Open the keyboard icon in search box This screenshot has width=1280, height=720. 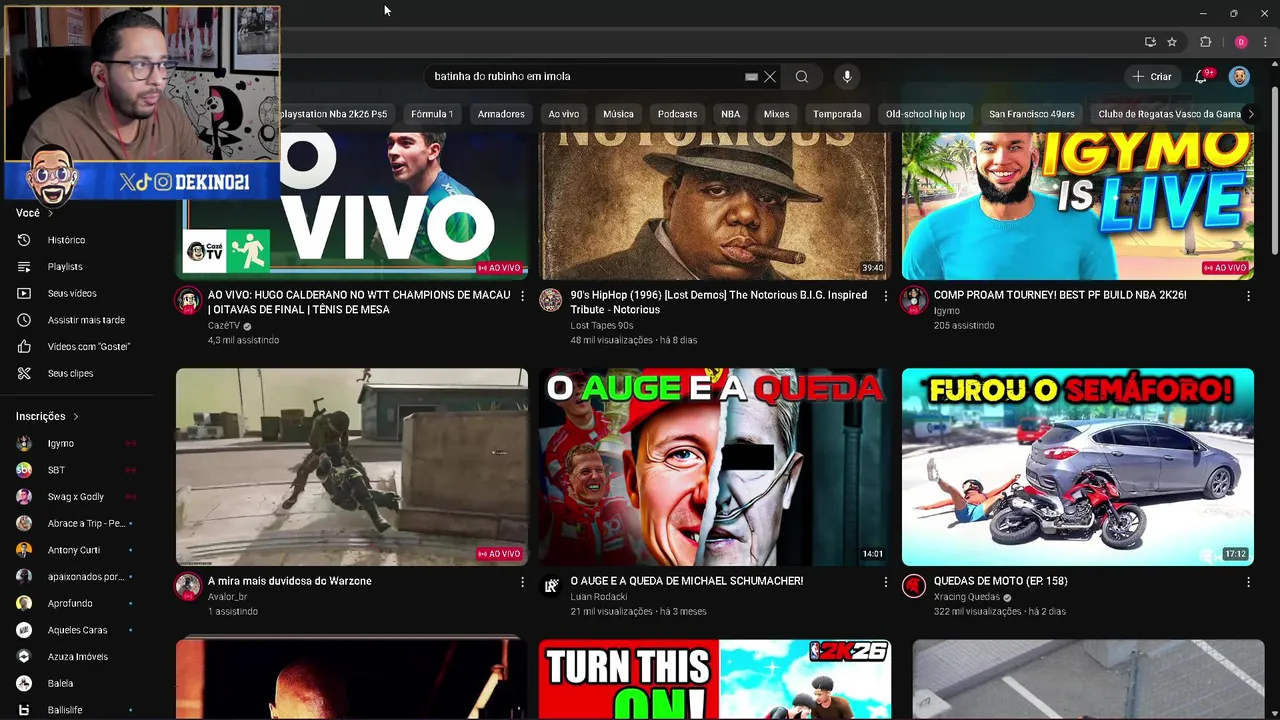(751, 77)
